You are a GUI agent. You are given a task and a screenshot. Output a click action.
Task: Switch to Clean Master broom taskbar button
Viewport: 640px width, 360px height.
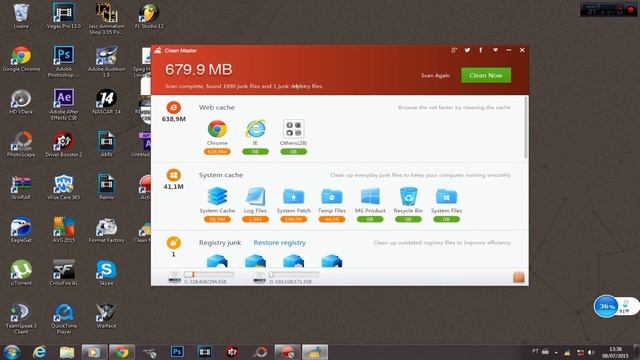click(315, 352)
